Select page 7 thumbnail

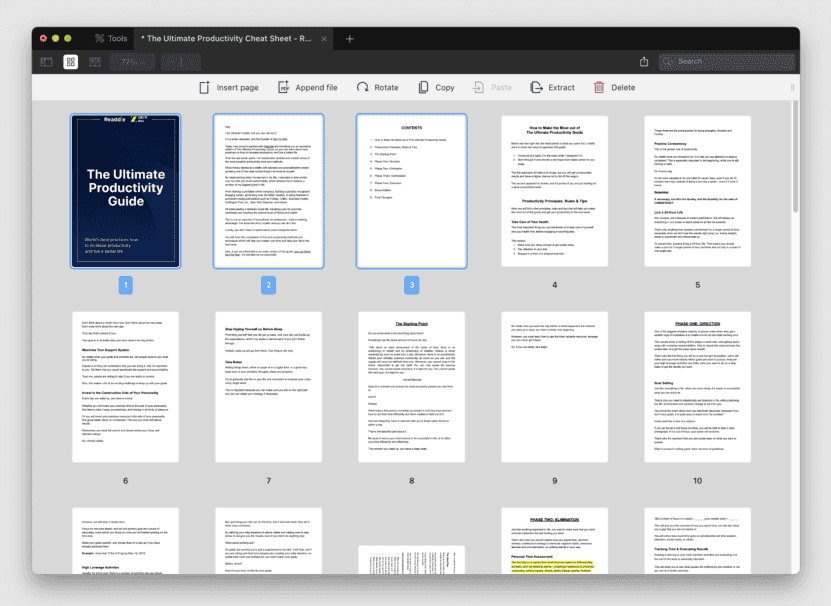point(269,387)
